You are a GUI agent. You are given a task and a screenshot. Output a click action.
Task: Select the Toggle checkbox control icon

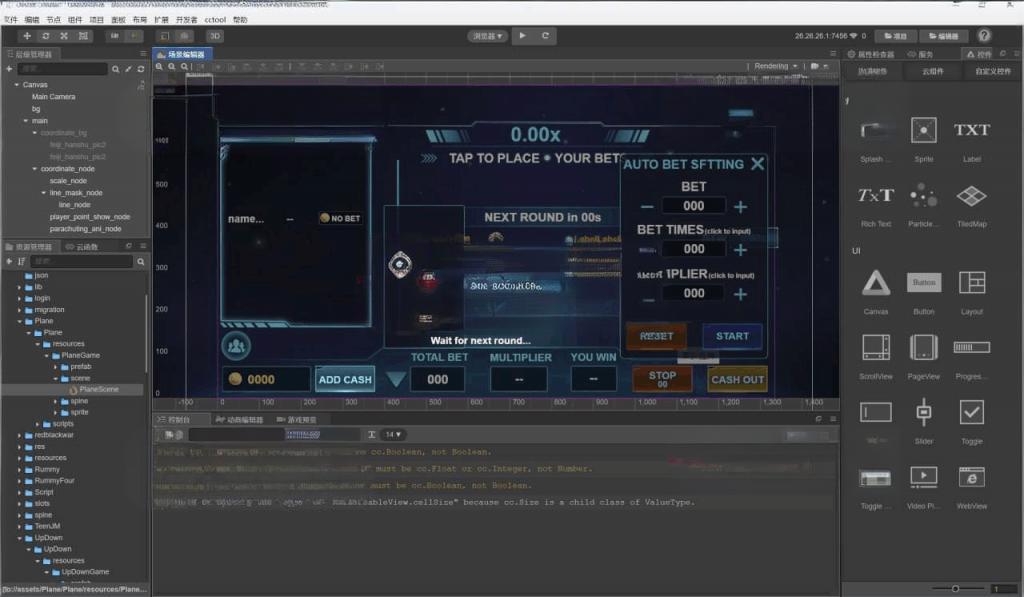971,412
